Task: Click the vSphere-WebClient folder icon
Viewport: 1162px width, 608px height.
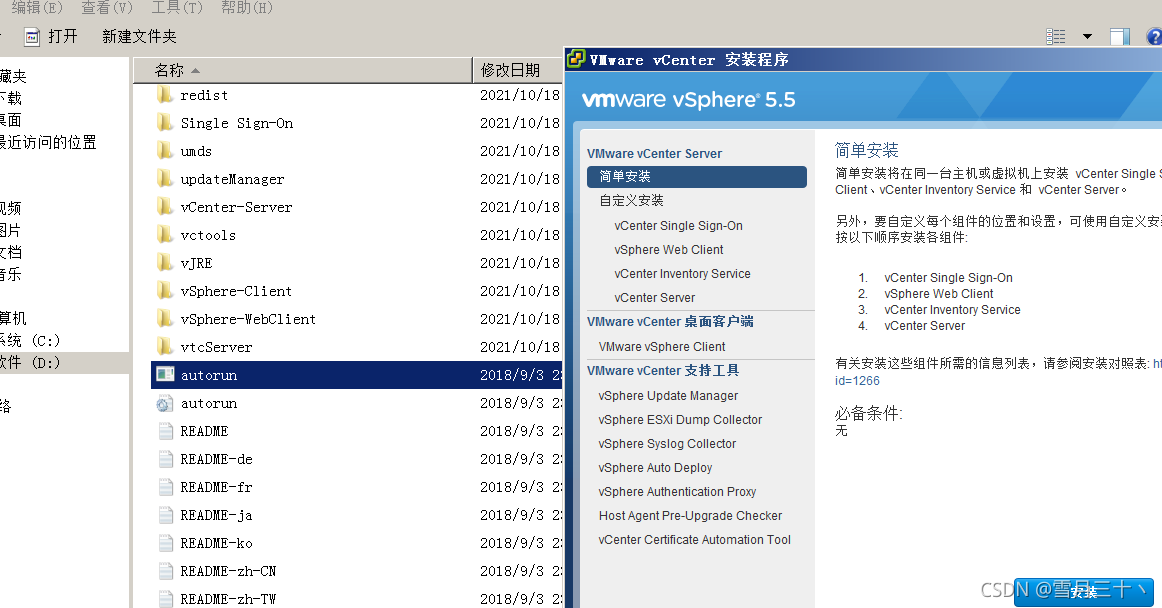Action: (x=165, y=319)
